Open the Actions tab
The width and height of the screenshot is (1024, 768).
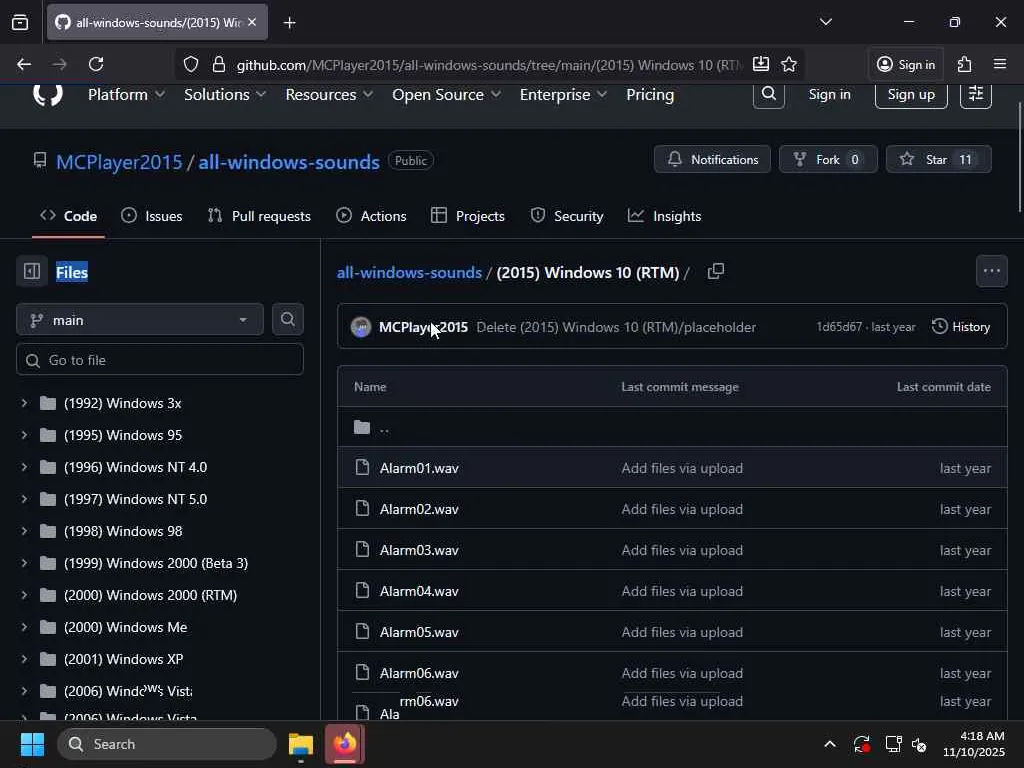click(x=371, y=216)
